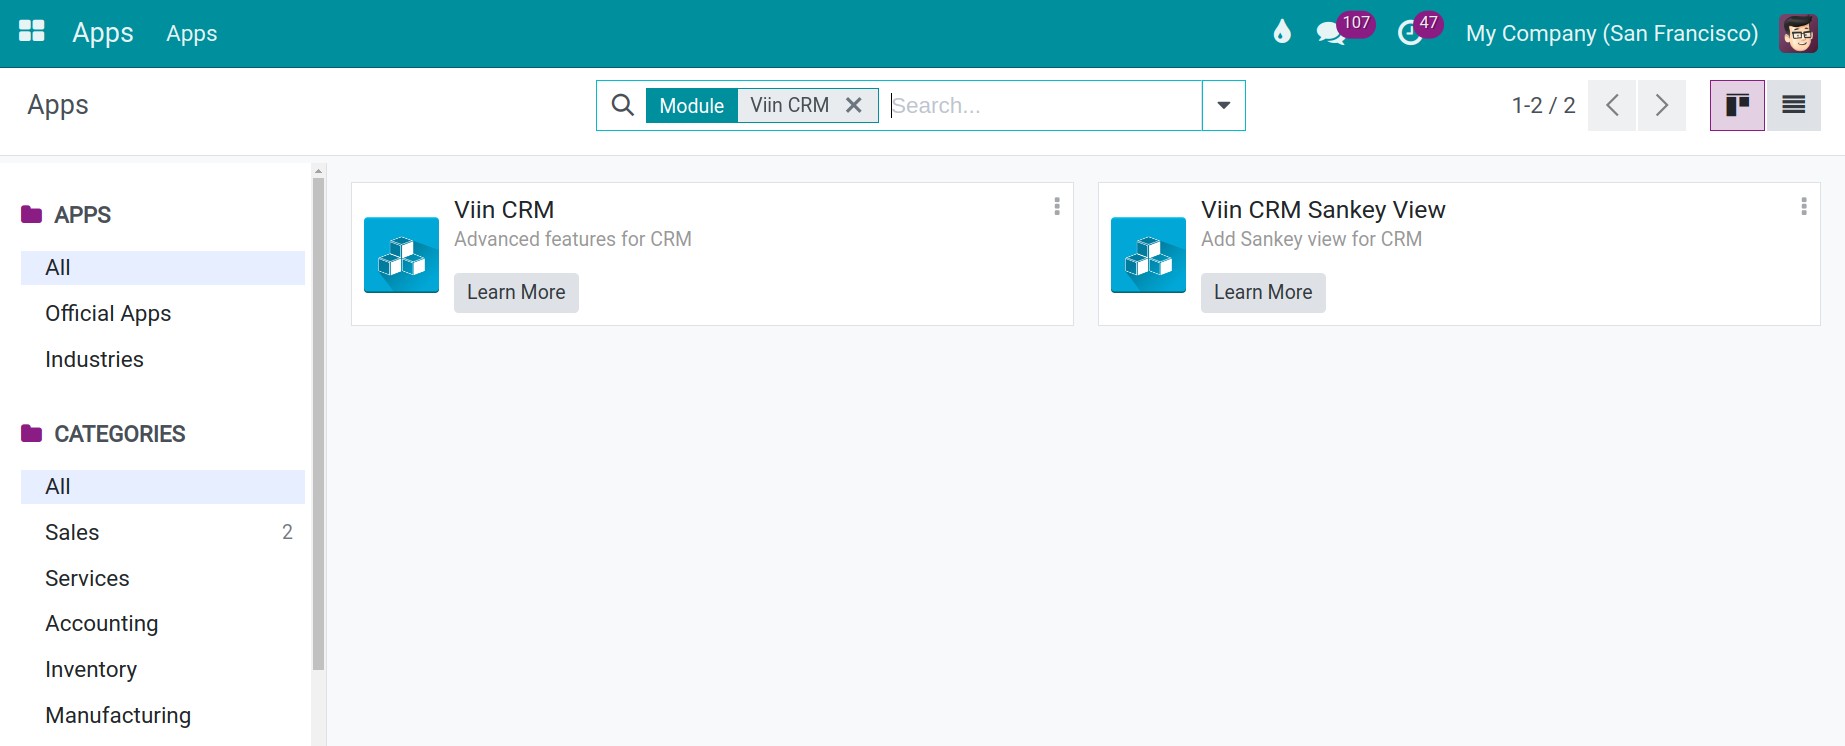Open the Apps menu item in navbar
This screenshot has height=746, width=1845.
point(192,33)
